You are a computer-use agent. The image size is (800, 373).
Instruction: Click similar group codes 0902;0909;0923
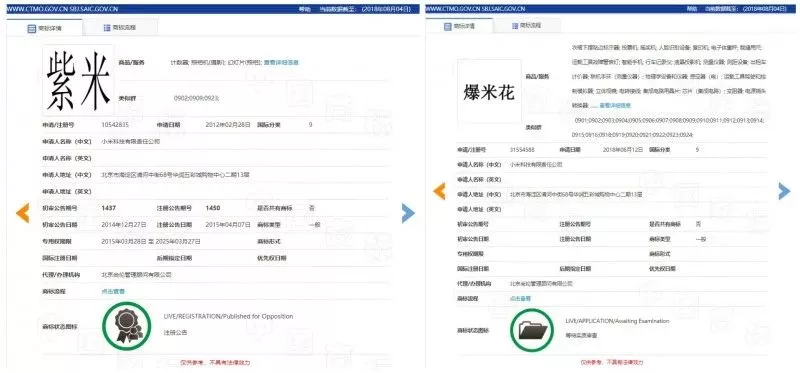point(196,97)
